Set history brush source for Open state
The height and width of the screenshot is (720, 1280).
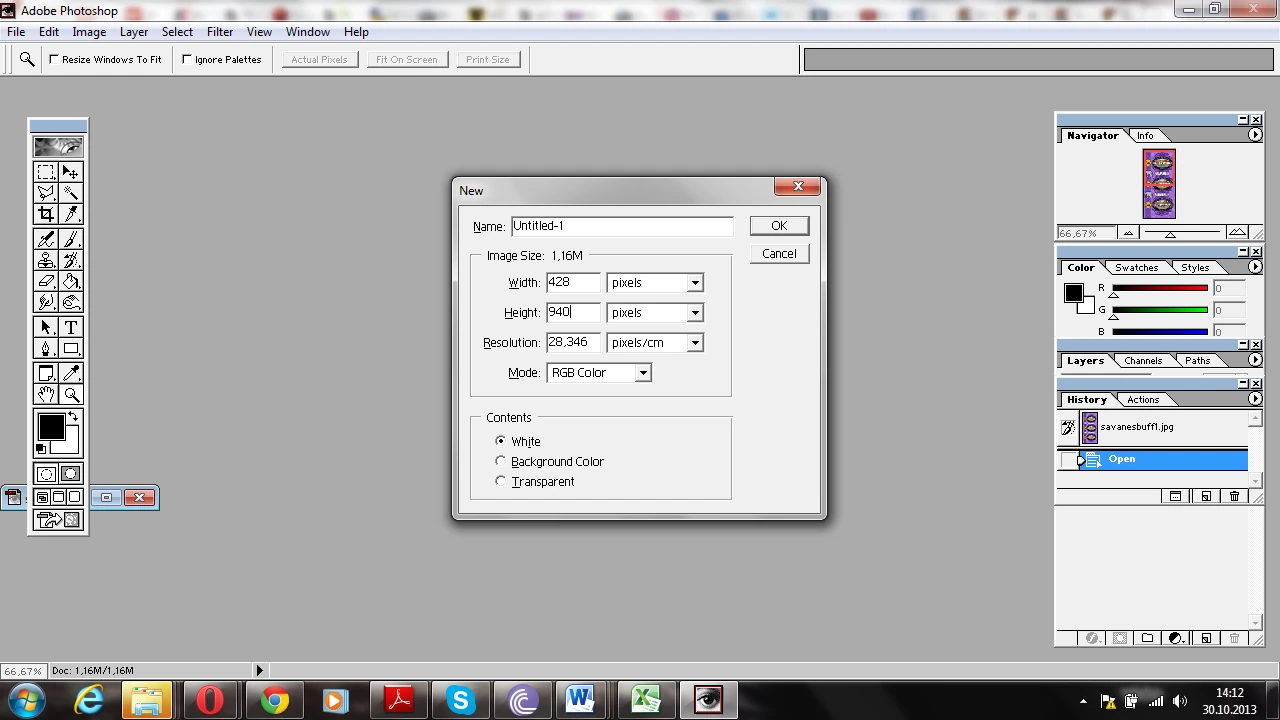click(x=1068, y=459)
